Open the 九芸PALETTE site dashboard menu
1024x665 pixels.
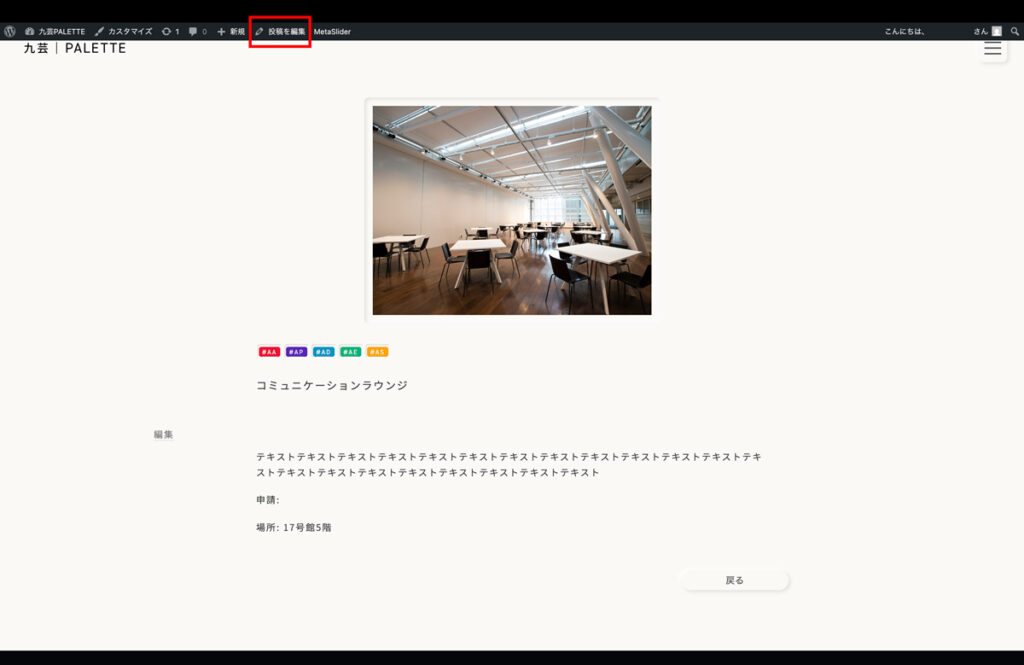pos(55,32)
